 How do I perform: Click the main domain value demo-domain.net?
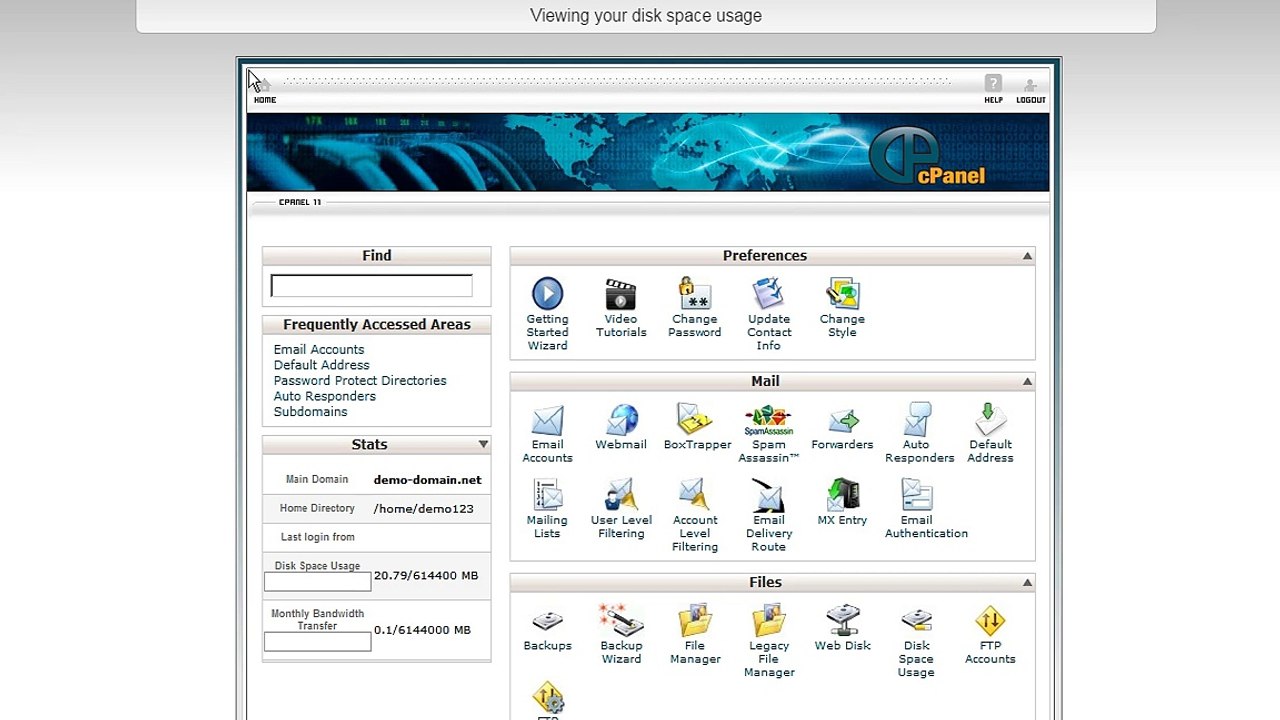pyautogui.click(x=427, y=480)
